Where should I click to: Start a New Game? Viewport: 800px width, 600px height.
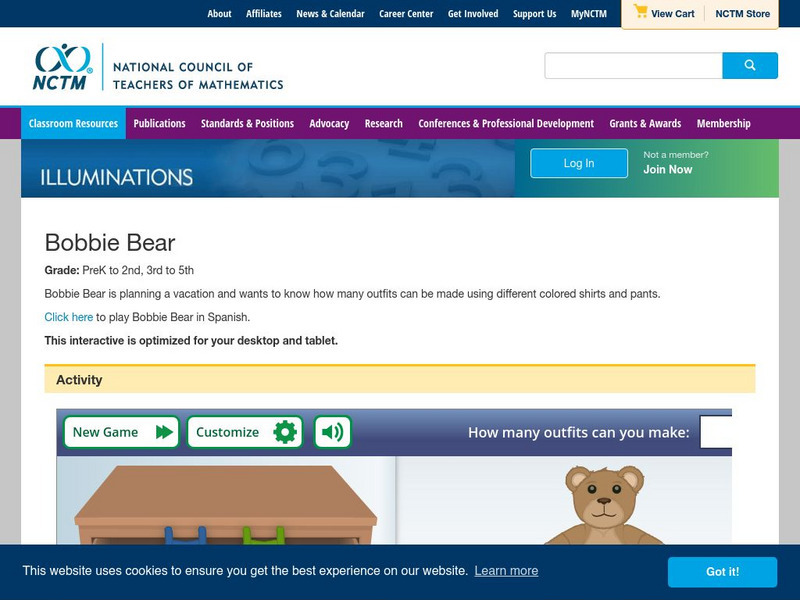121,432
